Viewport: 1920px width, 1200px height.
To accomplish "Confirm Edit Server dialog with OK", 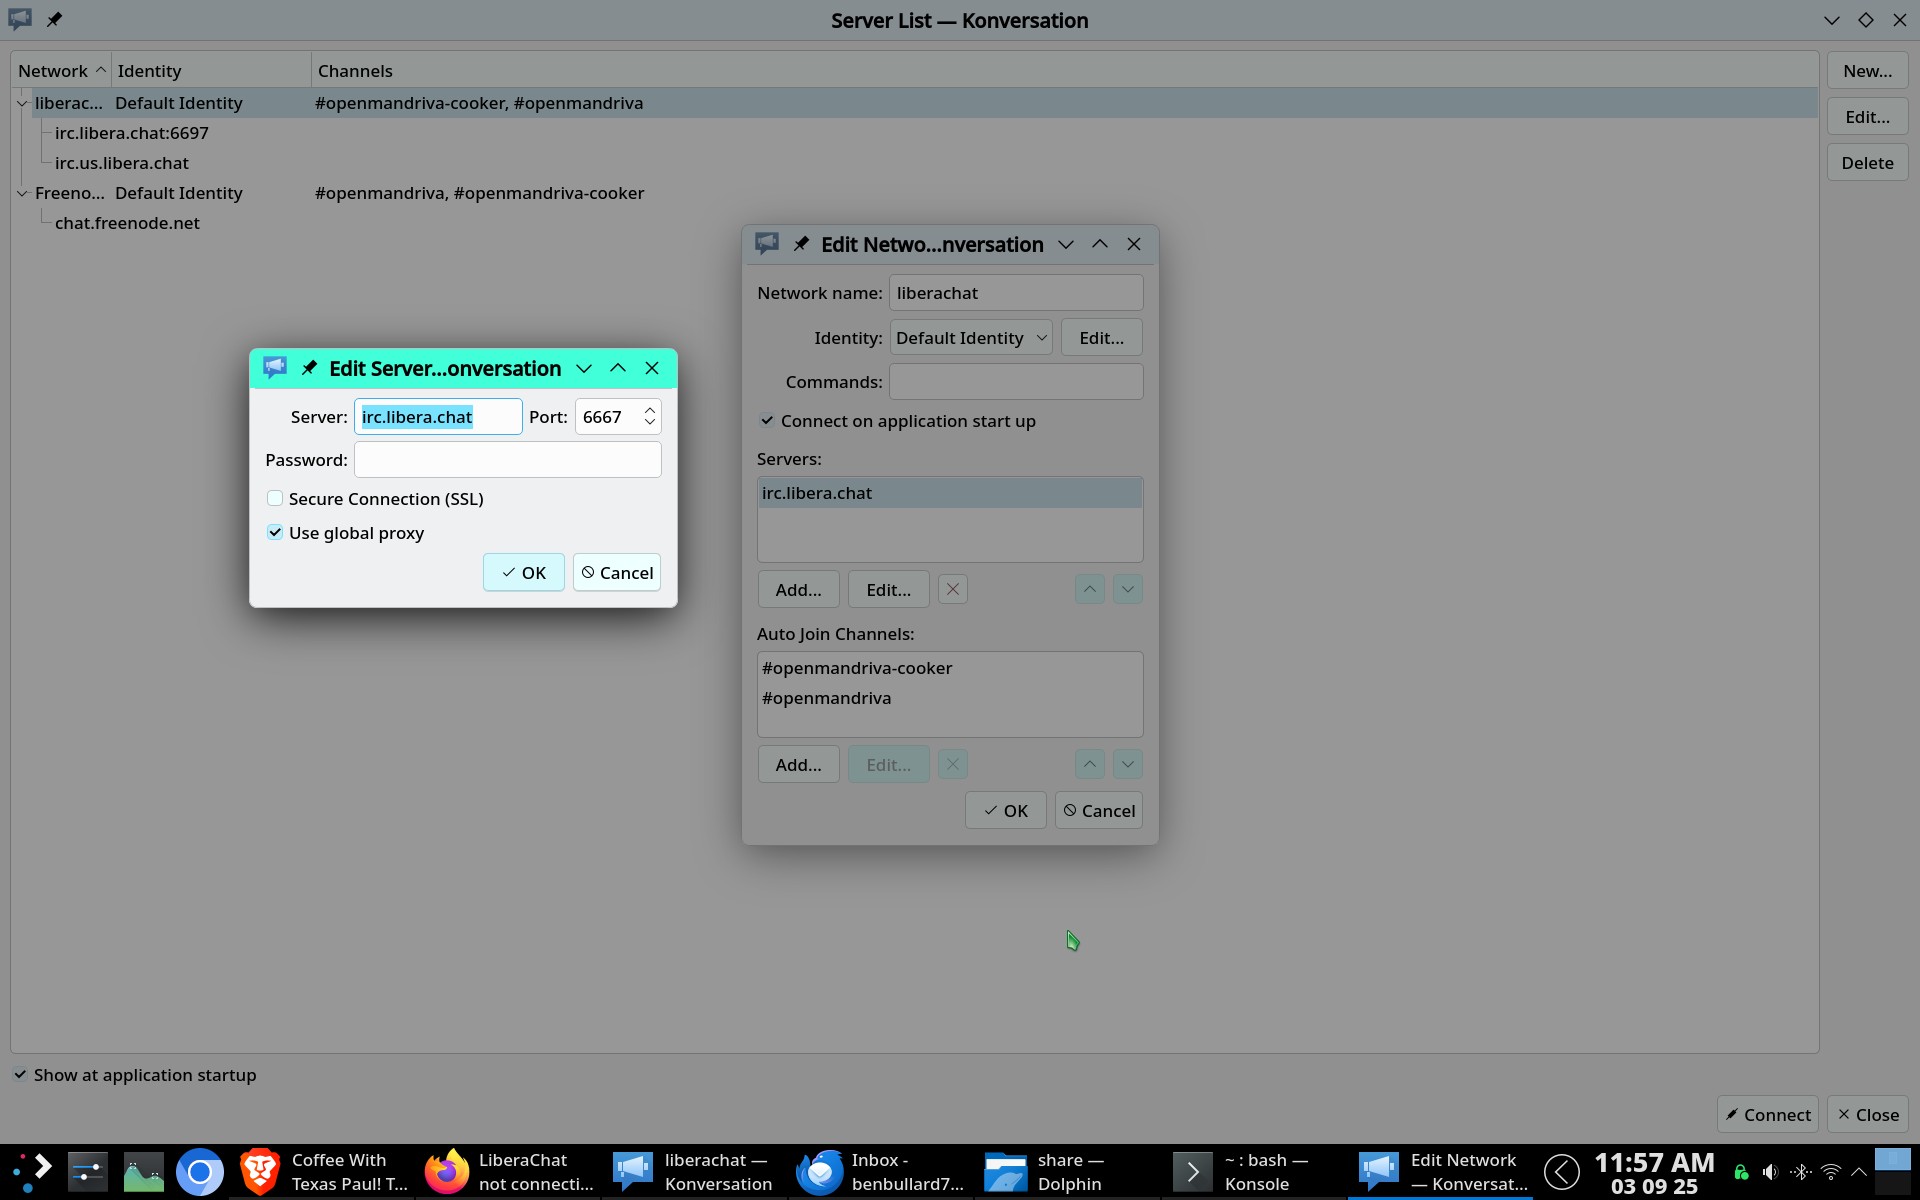I will (x=523, y=573).
